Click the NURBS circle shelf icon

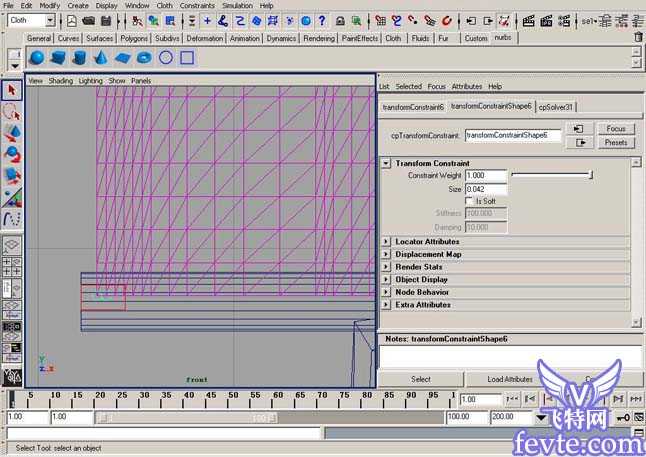tap(166, 58)
